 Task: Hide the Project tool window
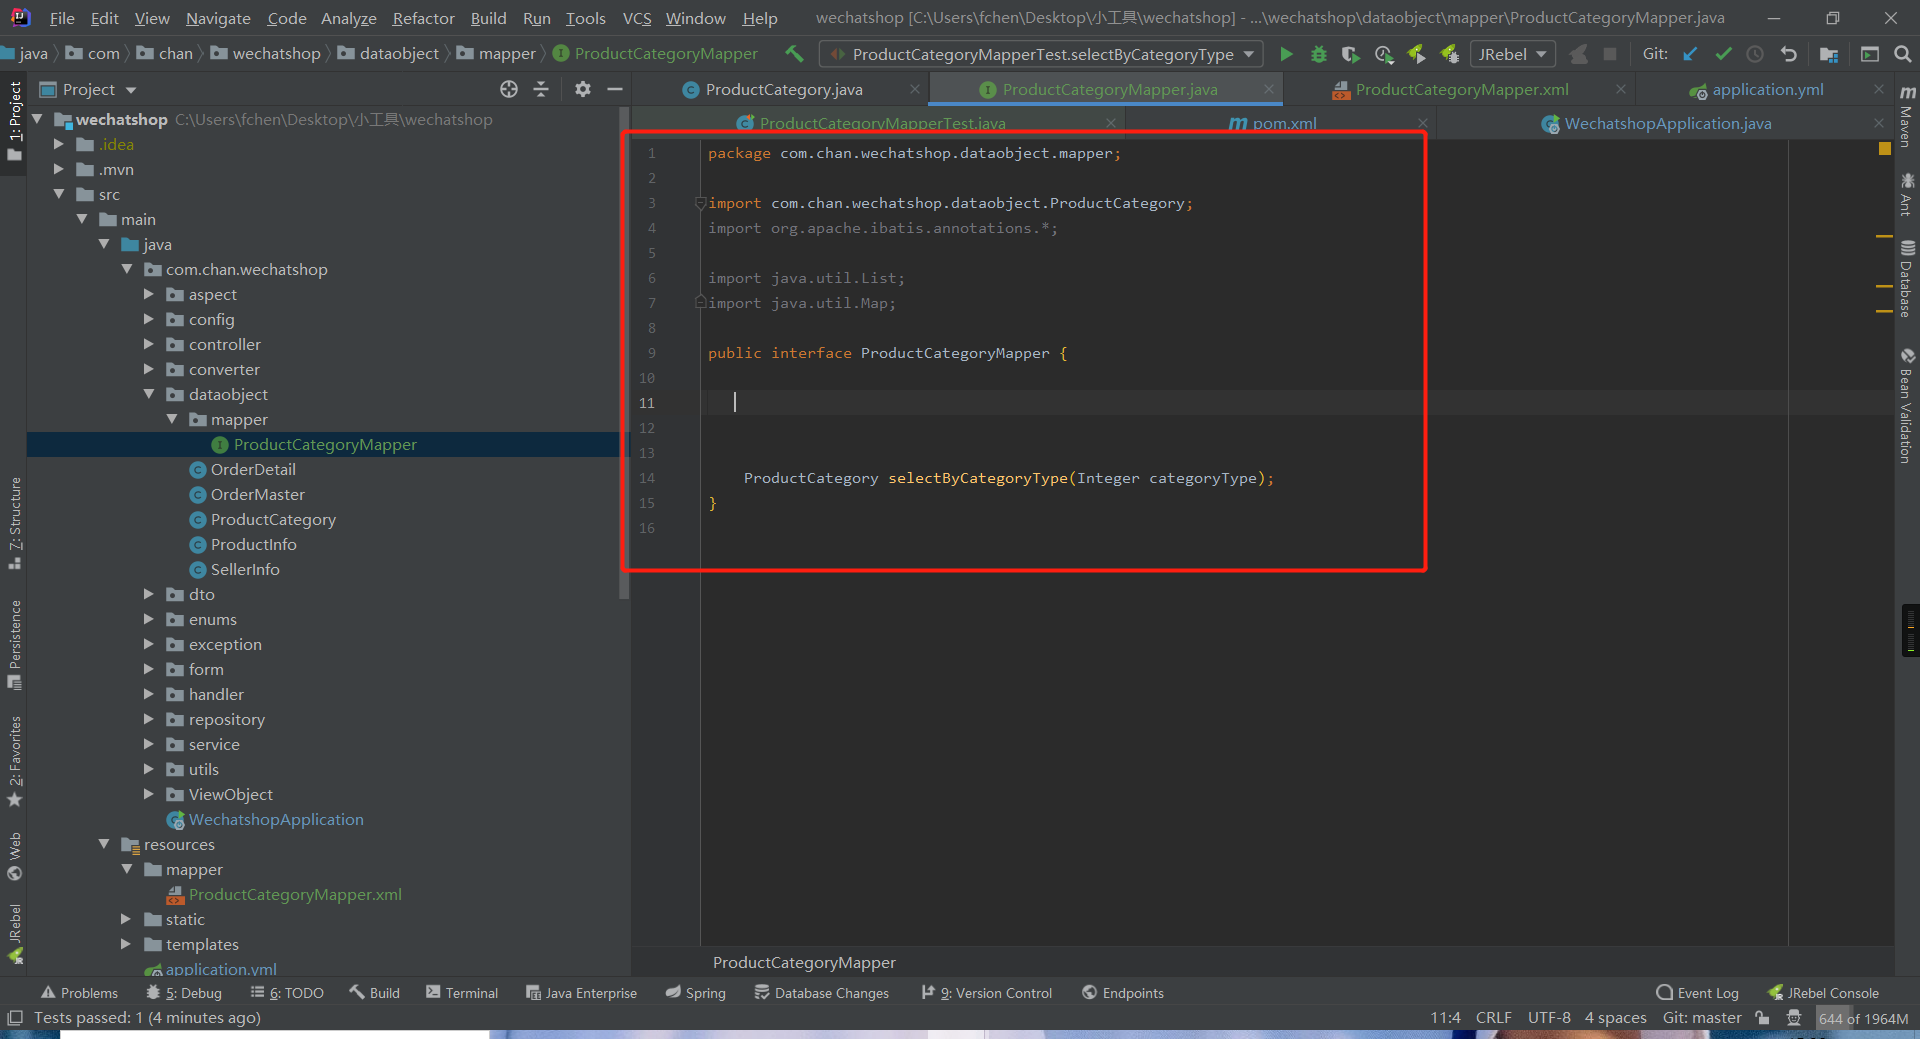pyautogui.click(x=615, y=89)
